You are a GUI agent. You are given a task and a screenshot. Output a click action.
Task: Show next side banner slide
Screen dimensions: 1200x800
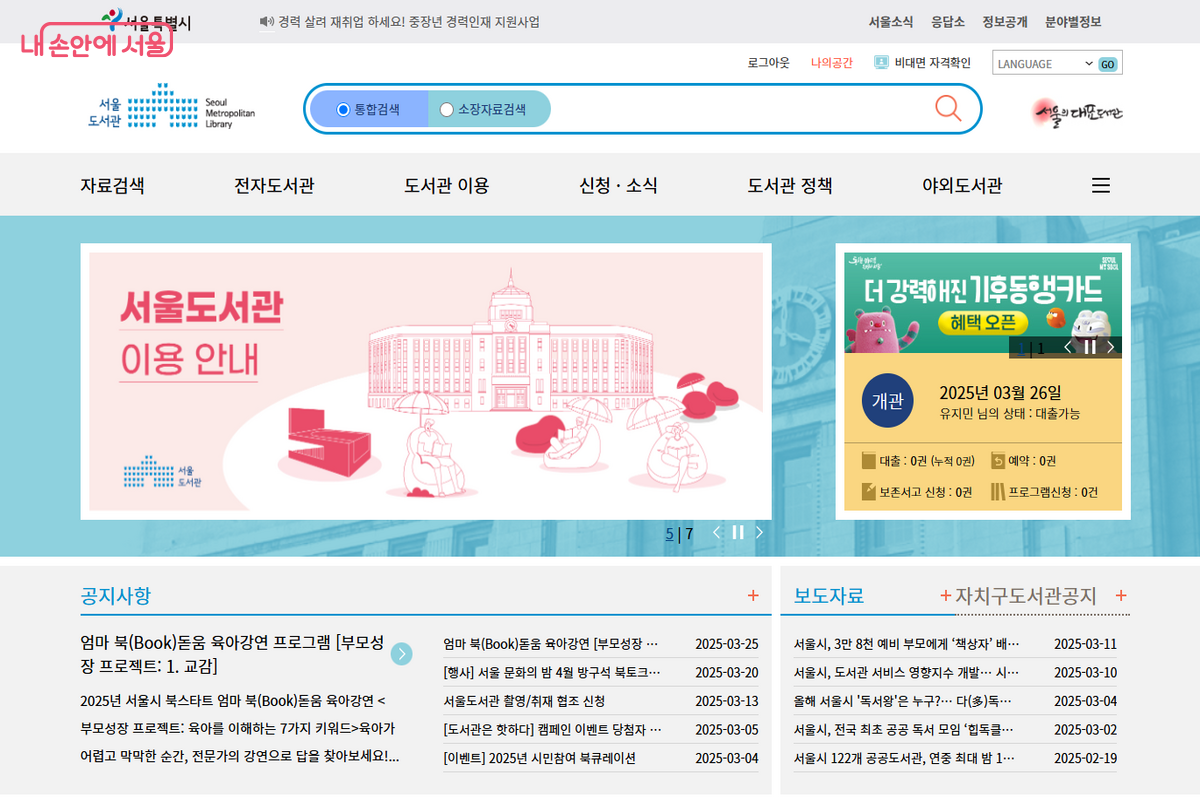point(1110,347)
